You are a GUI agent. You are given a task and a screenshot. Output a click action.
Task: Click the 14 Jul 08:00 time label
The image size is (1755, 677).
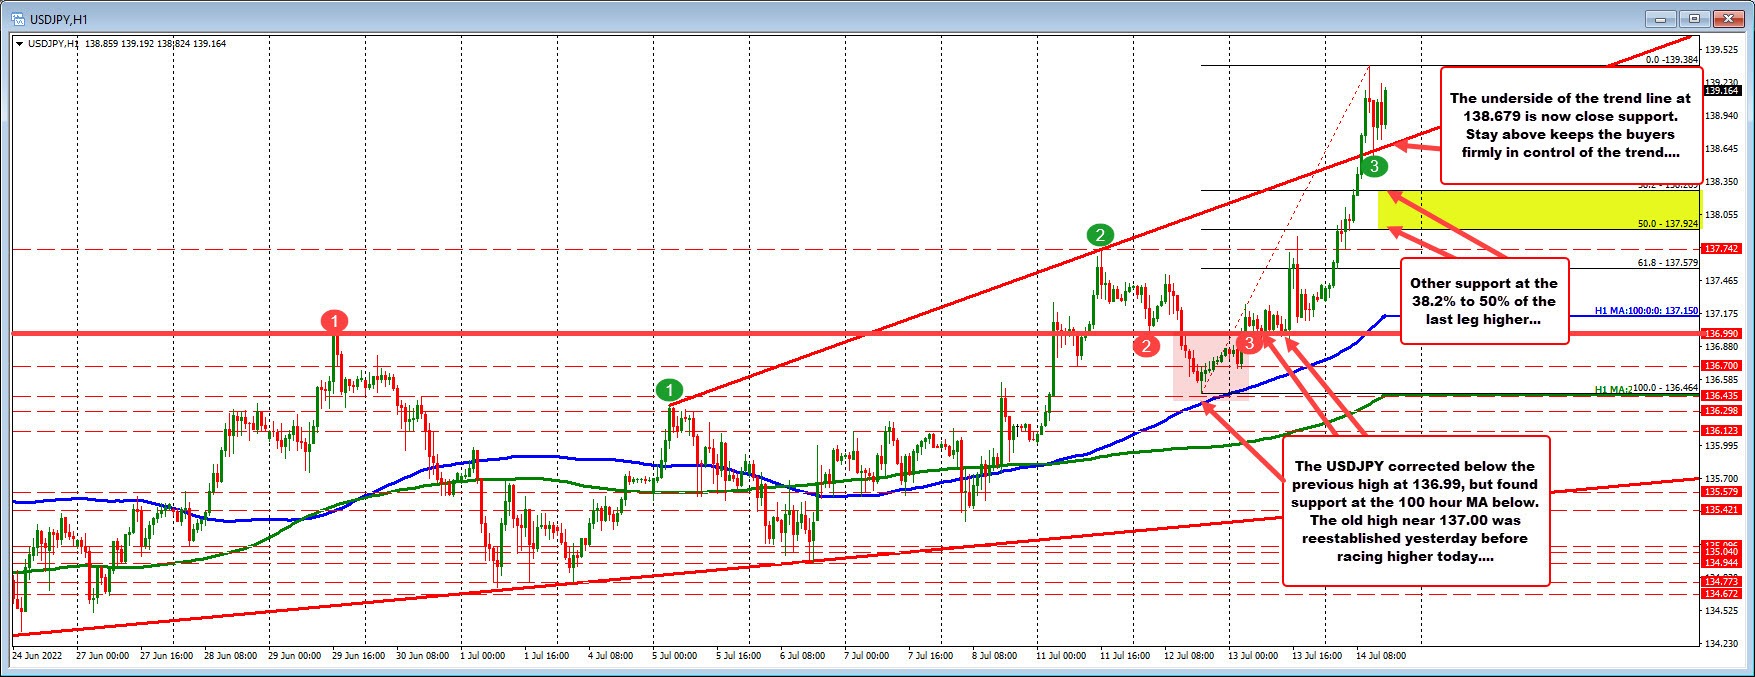click(1381, 656)
